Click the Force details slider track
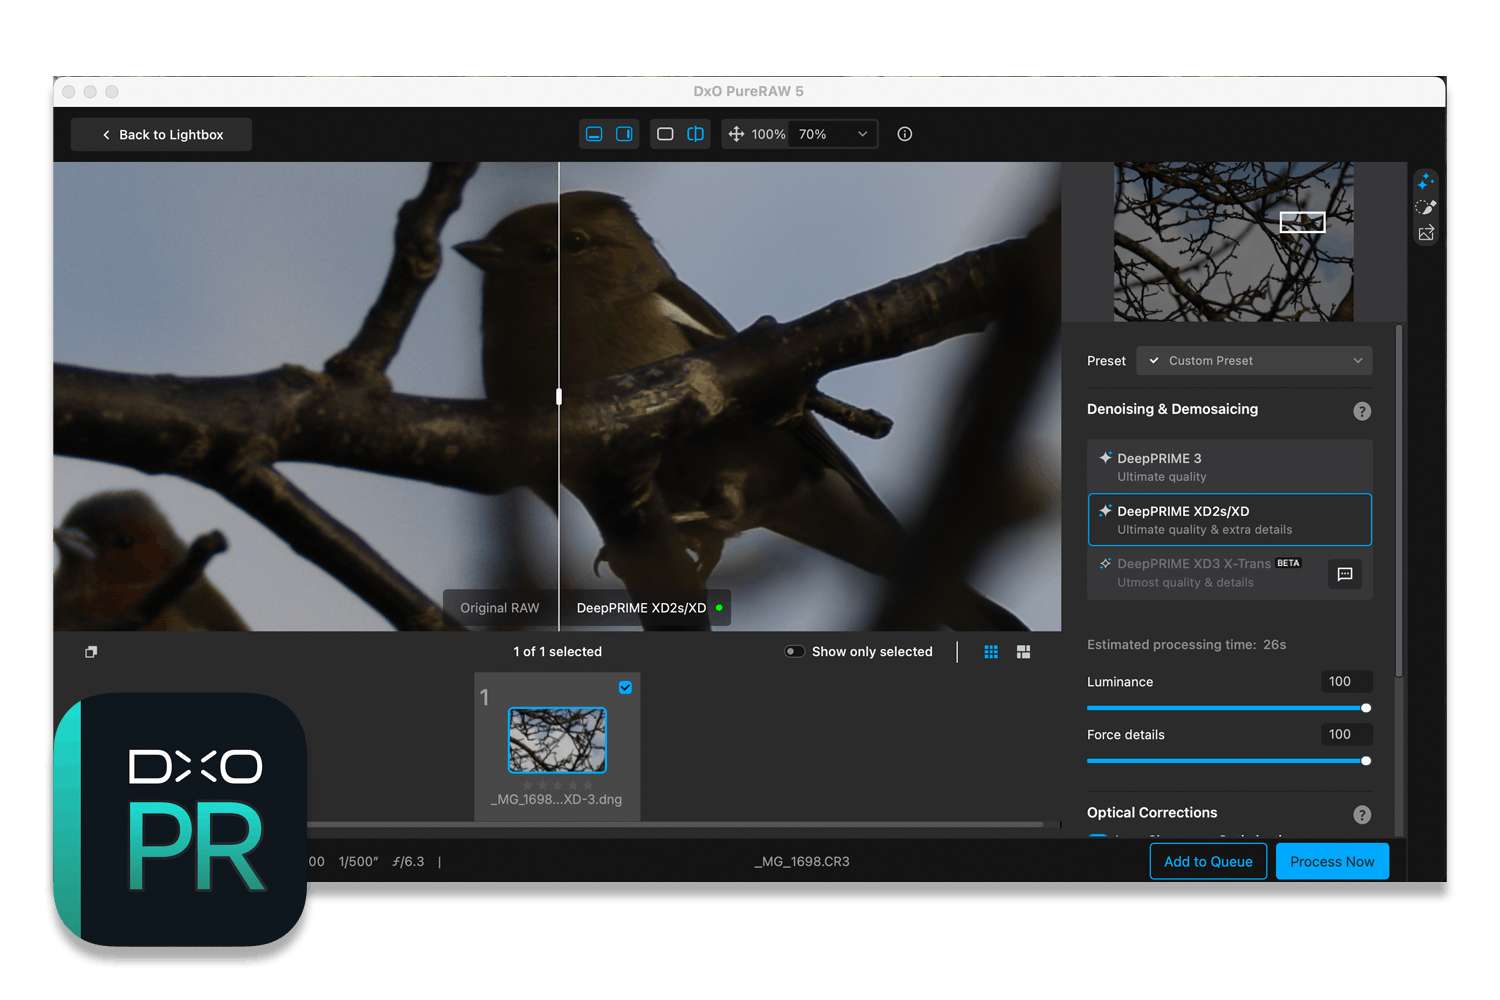 click(x=1229, y=761)
